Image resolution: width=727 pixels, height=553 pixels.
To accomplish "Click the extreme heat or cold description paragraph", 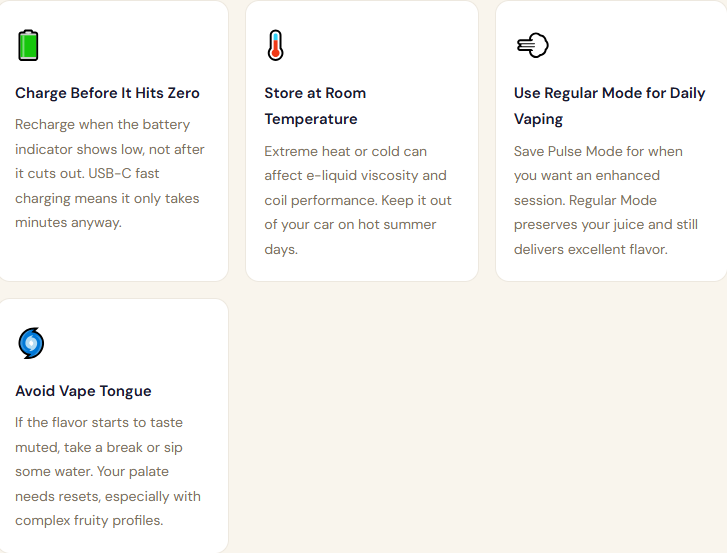I will coord(357,200).
